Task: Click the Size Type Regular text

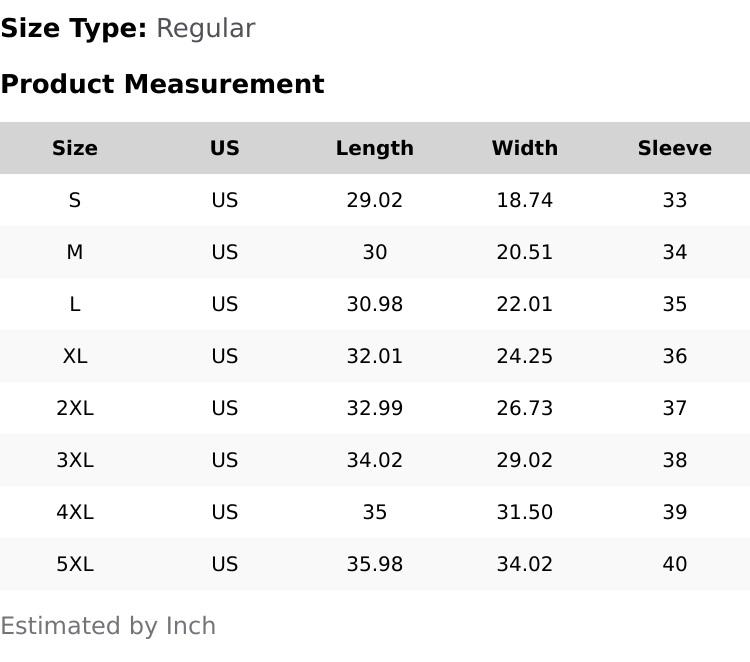Action: [128, 28]
